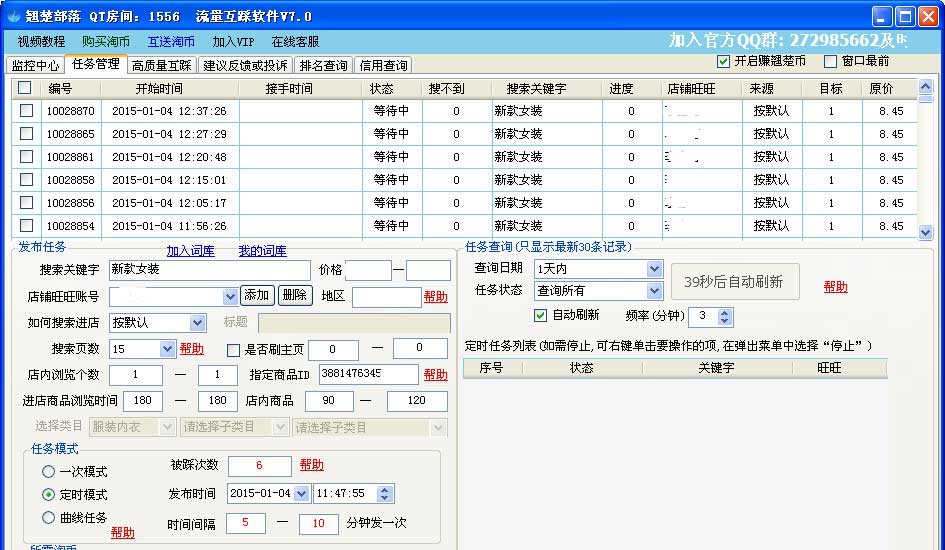The width and height of the screenshot is (945, 550).
Task: Select the 定时模式 radio button
Action: click(x=48, y=495)
